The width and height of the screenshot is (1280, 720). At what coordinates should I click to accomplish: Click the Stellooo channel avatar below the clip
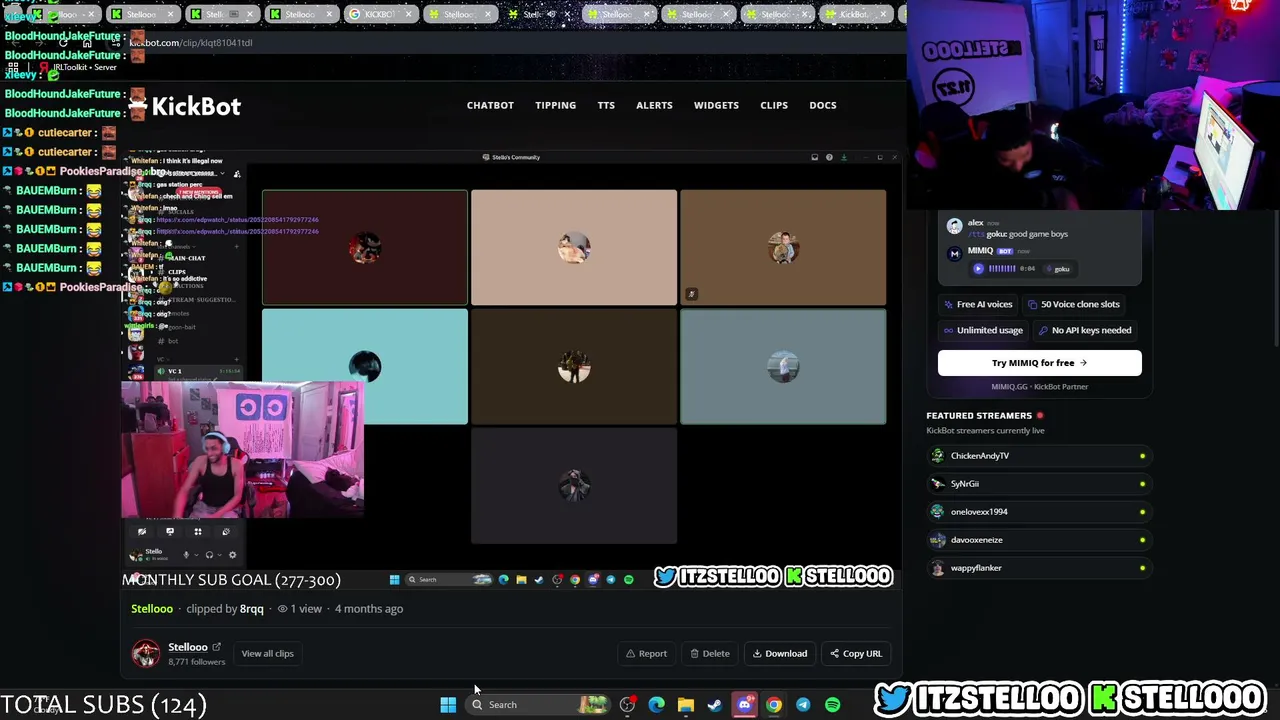point(146,654)
